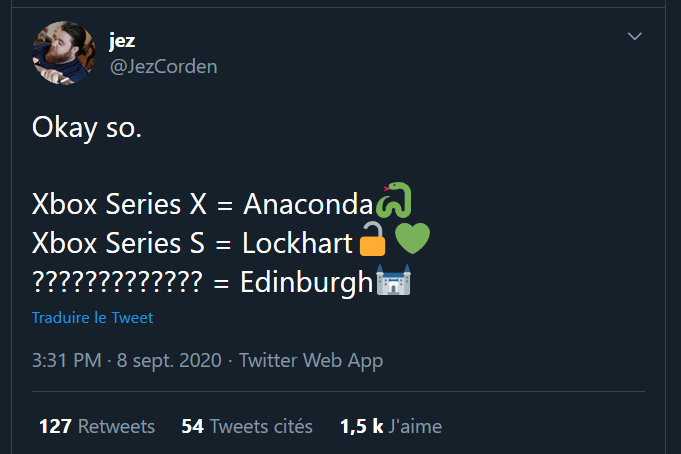681x454 pixels.
Task: Click the green snake emoji after Anaconda
Action: coord(394,201)
